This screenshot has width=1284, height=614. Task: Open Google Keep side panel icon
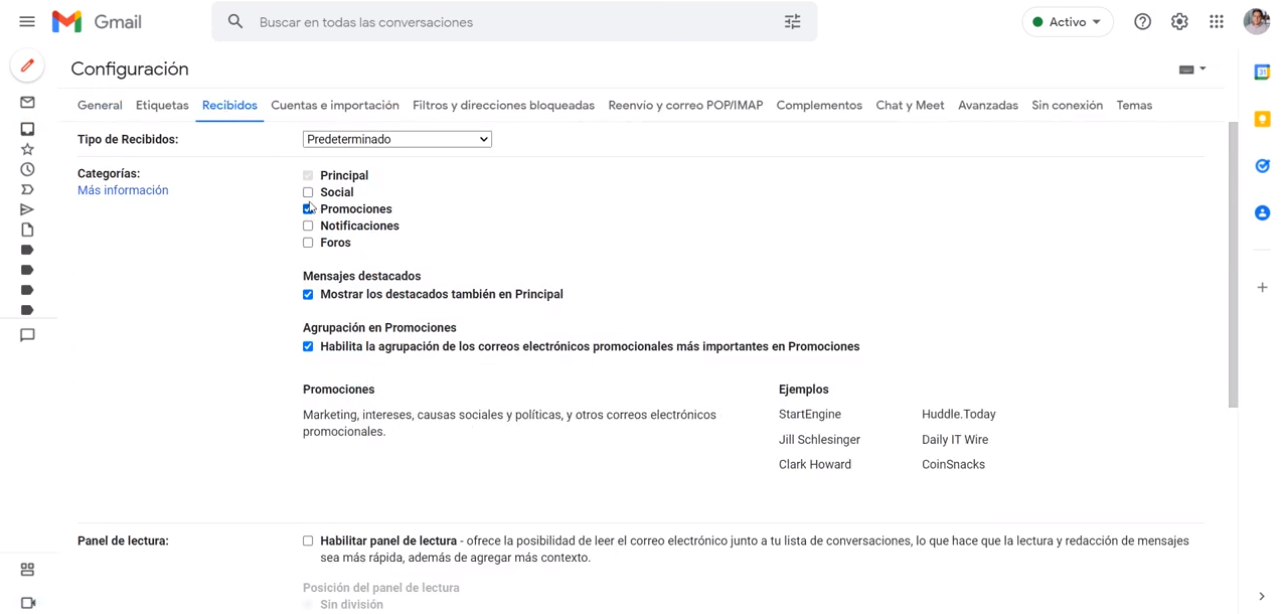(1262, 119)
